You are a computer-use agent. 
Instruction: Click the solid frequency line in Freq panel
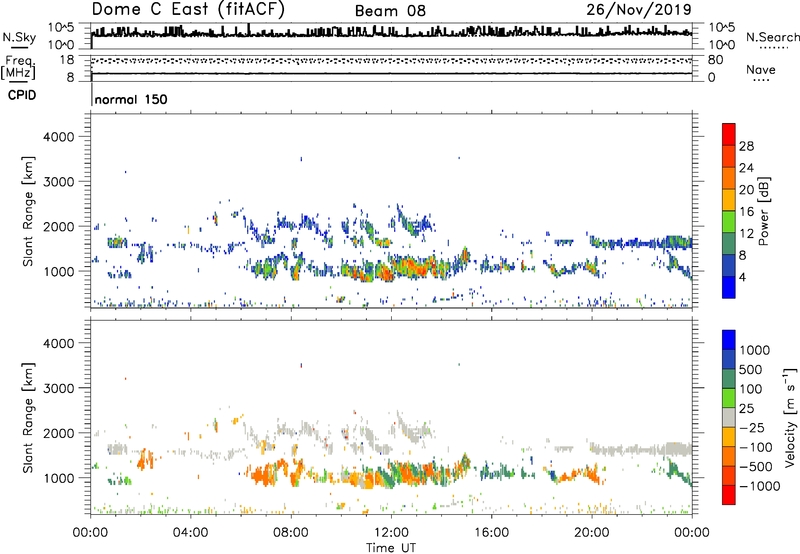coord(391,74)
